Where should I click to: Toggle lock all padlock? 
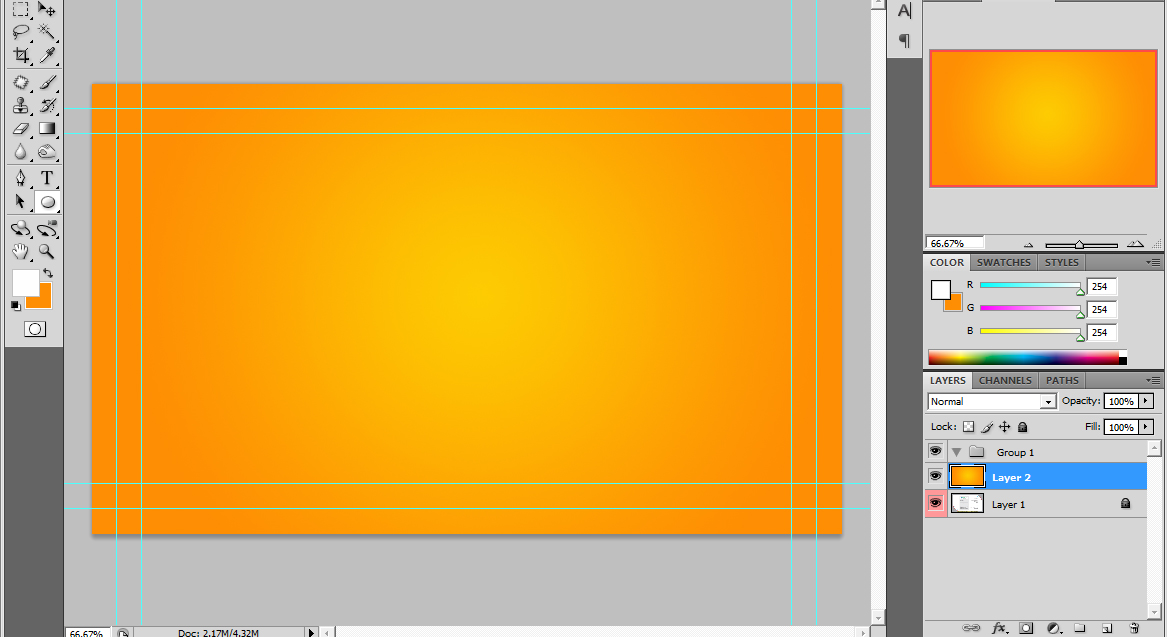[1023, 426]
